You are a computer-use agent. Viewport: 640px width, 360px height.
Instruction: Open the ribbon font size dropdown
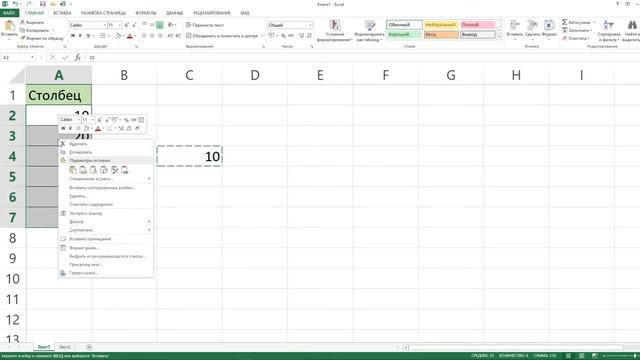(x=120, y=25)
